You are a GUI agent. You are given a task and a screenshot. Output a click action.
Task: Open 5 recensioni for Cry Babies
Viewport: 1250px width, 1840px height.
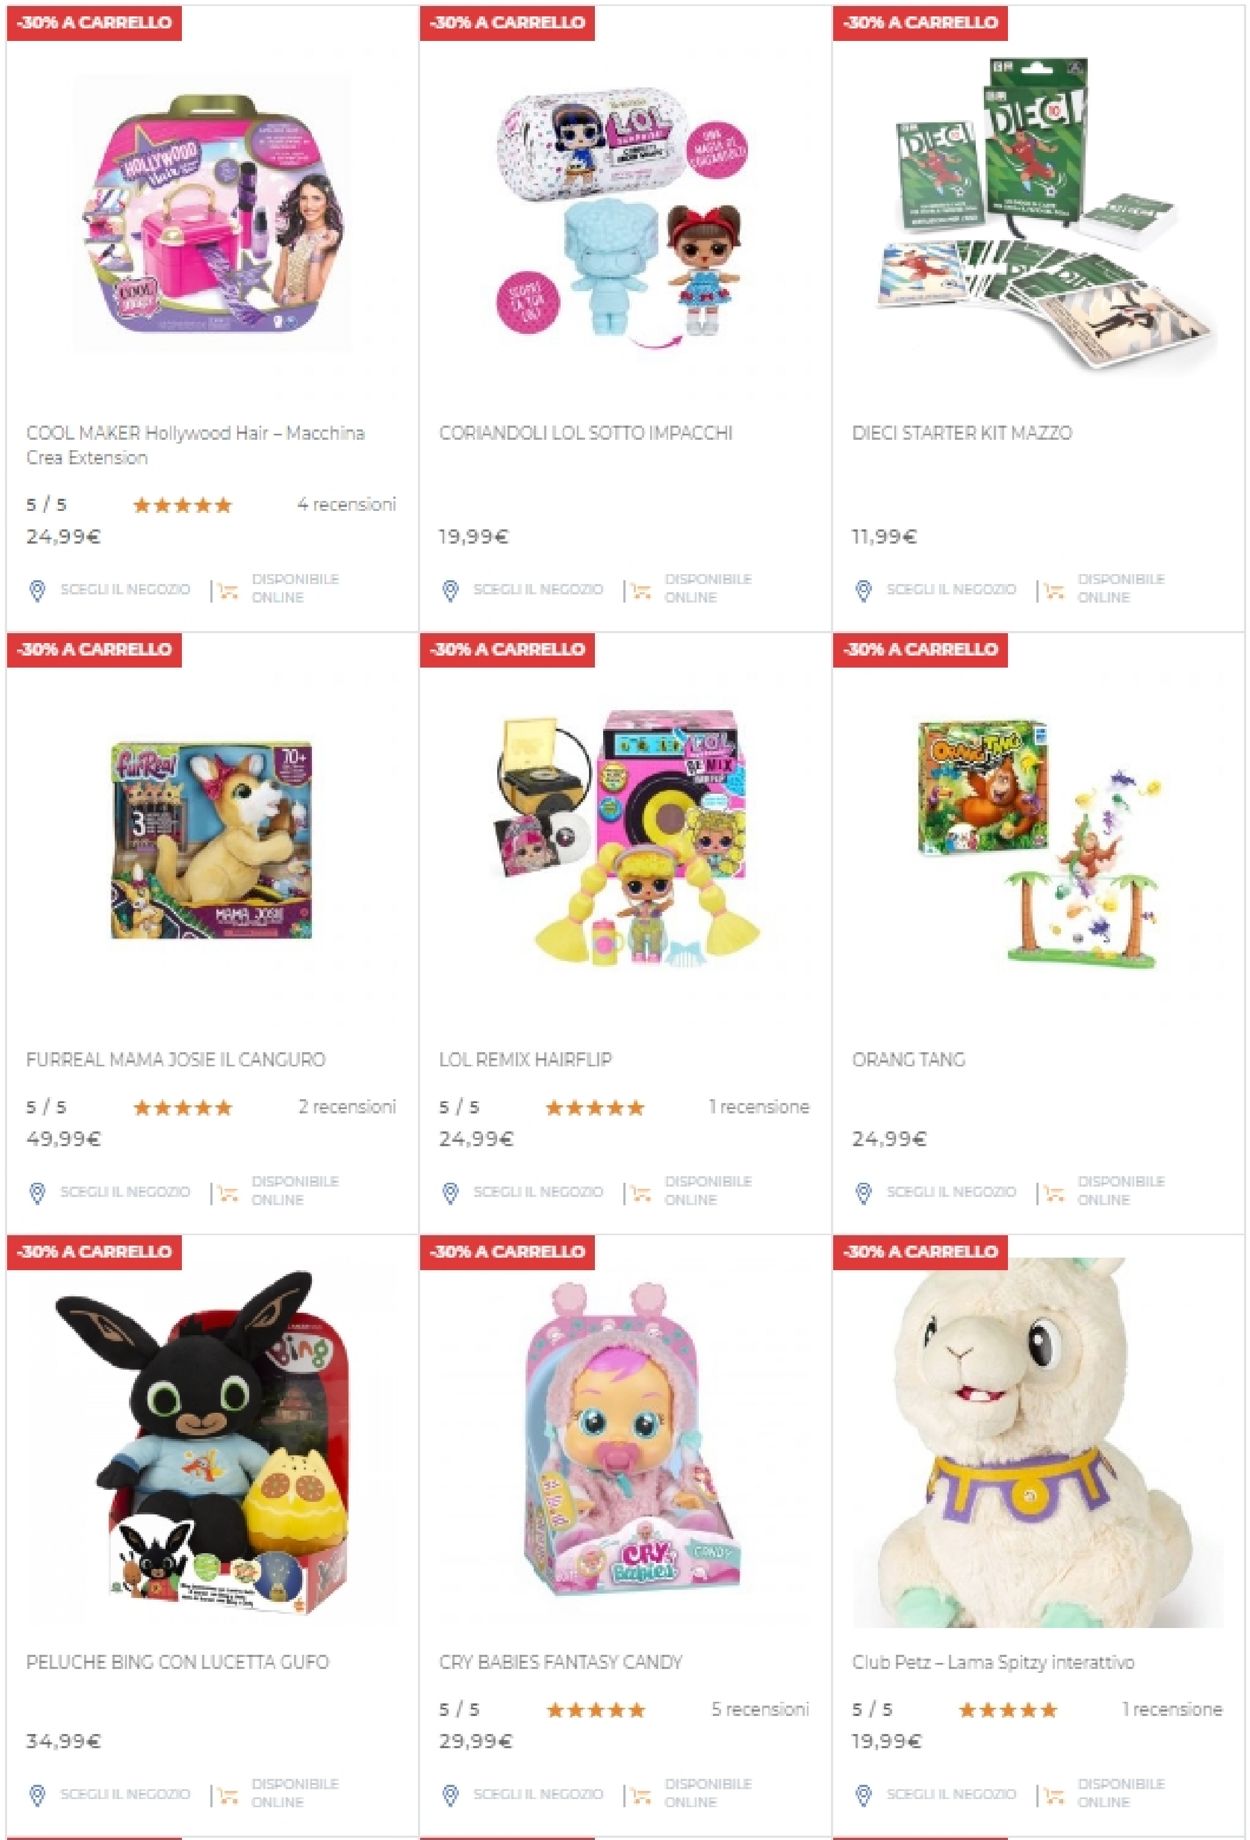coord(760,1709)
